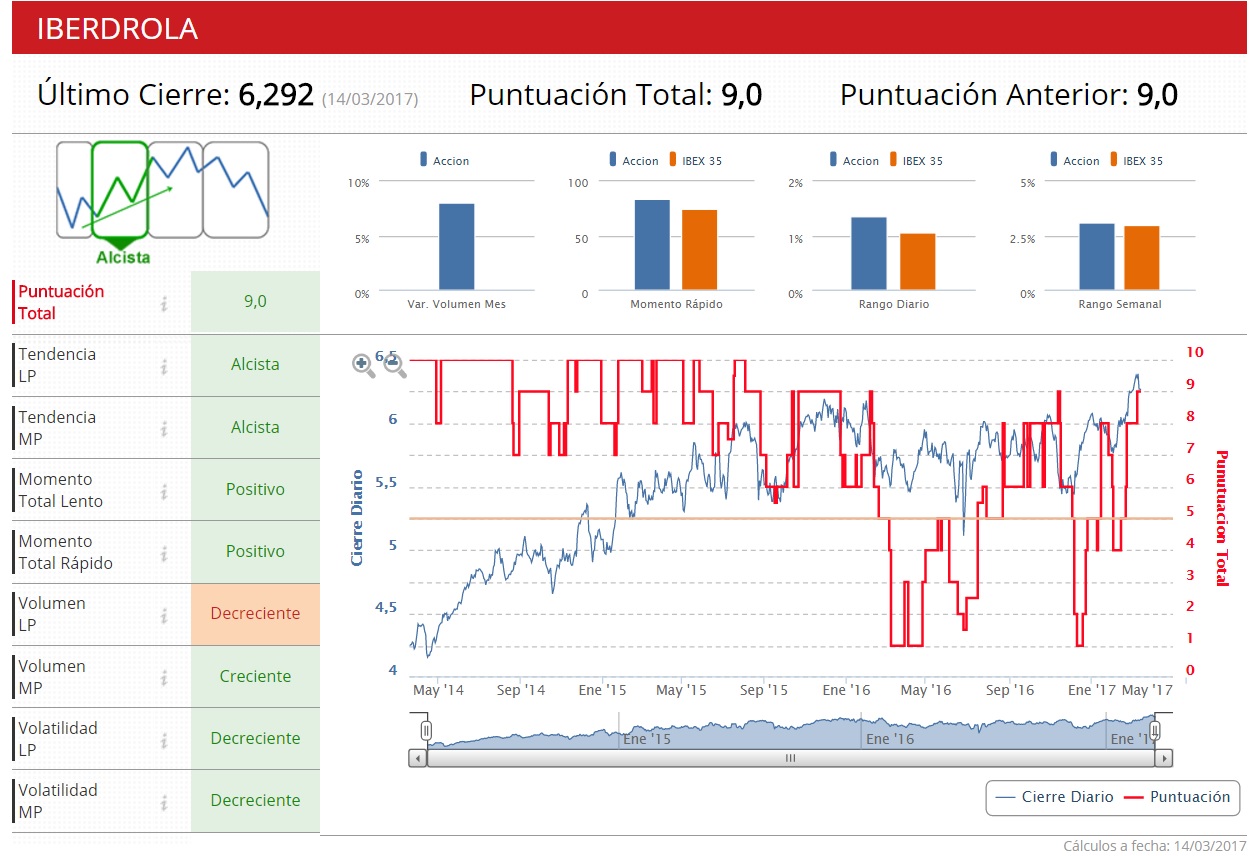The image size is (1251, 856).
Task: Toggle IBEX 35 series in Rango Semanal chart
Action: click(x=1136, y=160)
